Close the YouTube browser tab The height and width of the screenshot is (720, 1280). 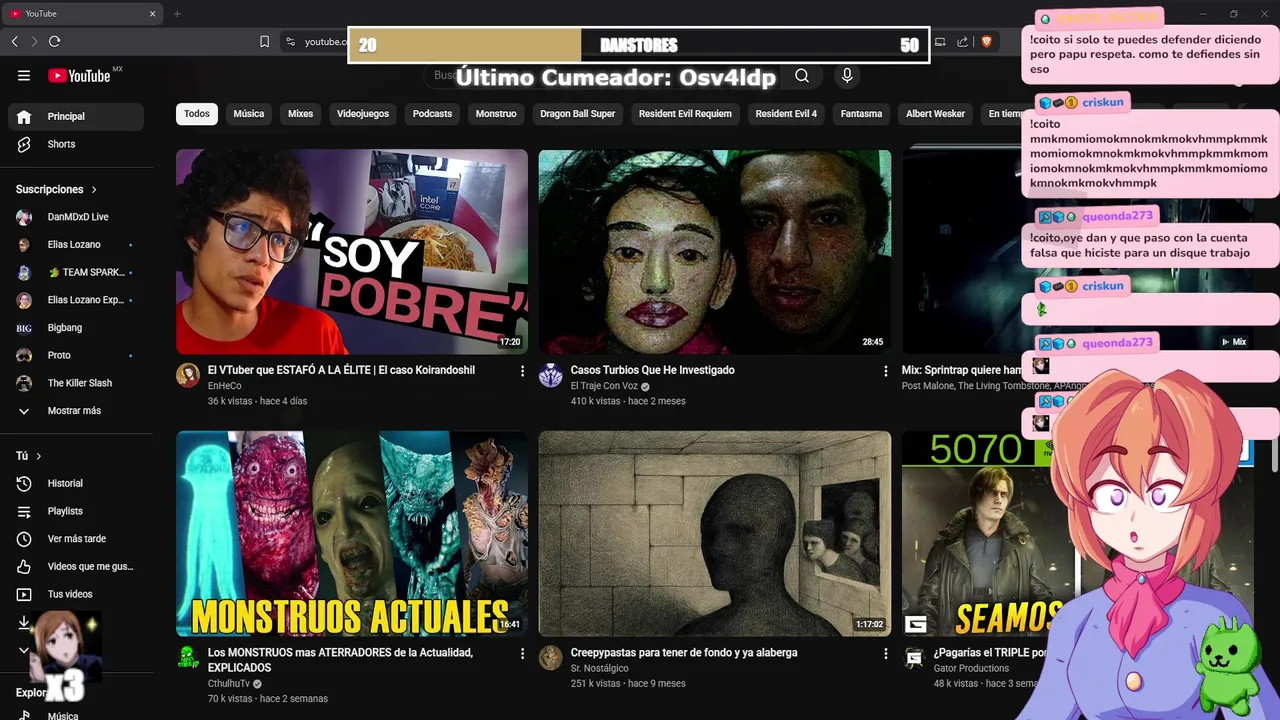click(153, 14)
